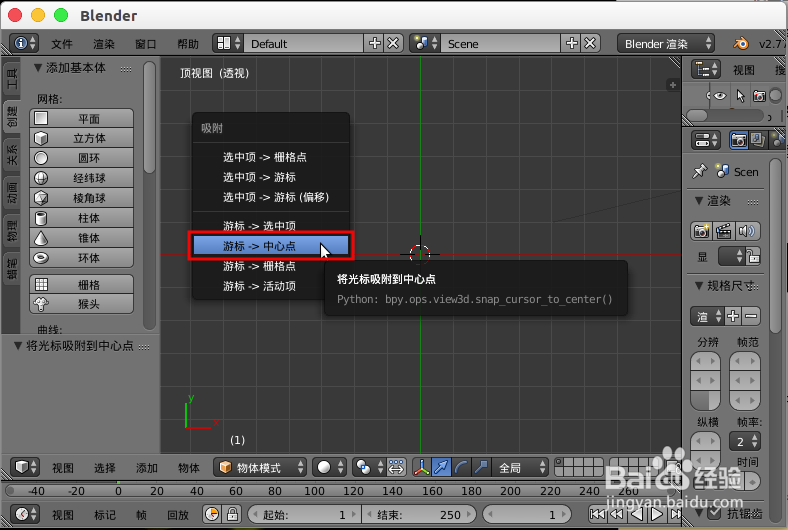788x530 pixels.
Task: Delete the Default screen layout
Action: click(x=393, y=43)
